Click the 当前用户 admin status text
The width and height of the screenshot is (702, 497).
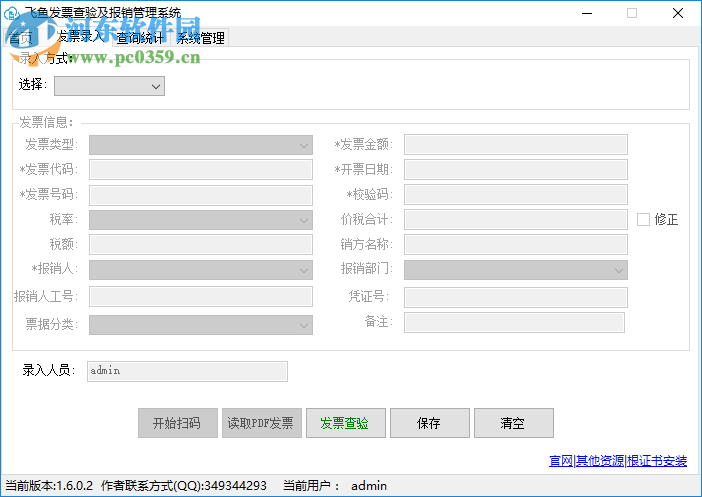[335, 486]
